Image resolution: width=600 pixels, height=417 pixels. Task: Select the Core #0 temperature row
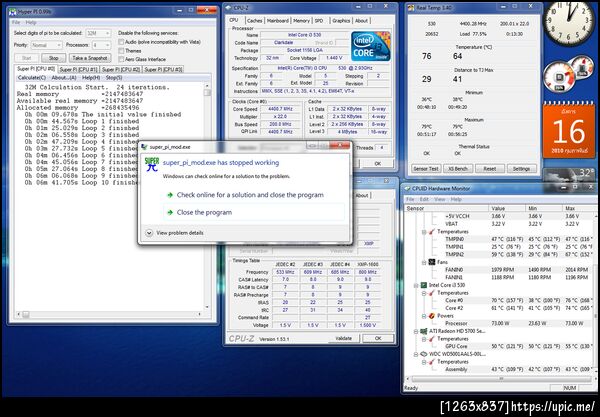[499, 300]
